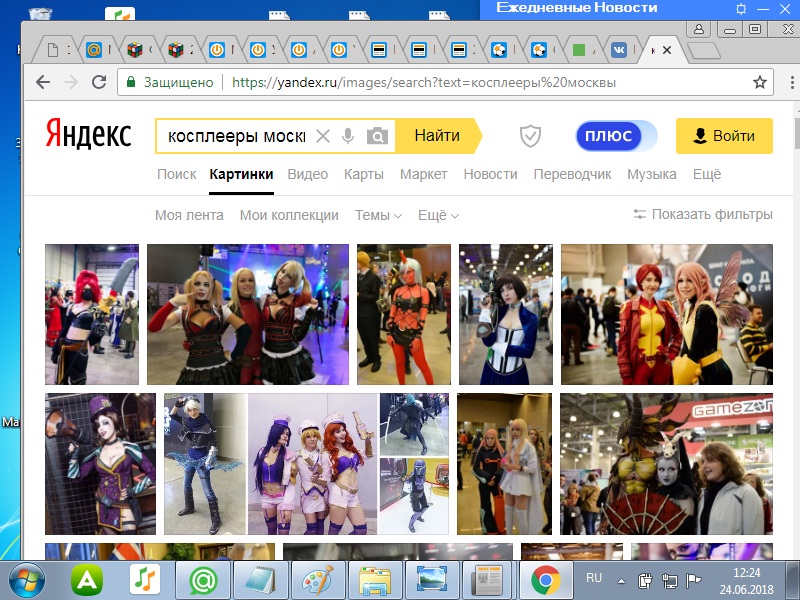Click the Войти login button
Viewport: 800px width, 600px height.
[724, 136]
